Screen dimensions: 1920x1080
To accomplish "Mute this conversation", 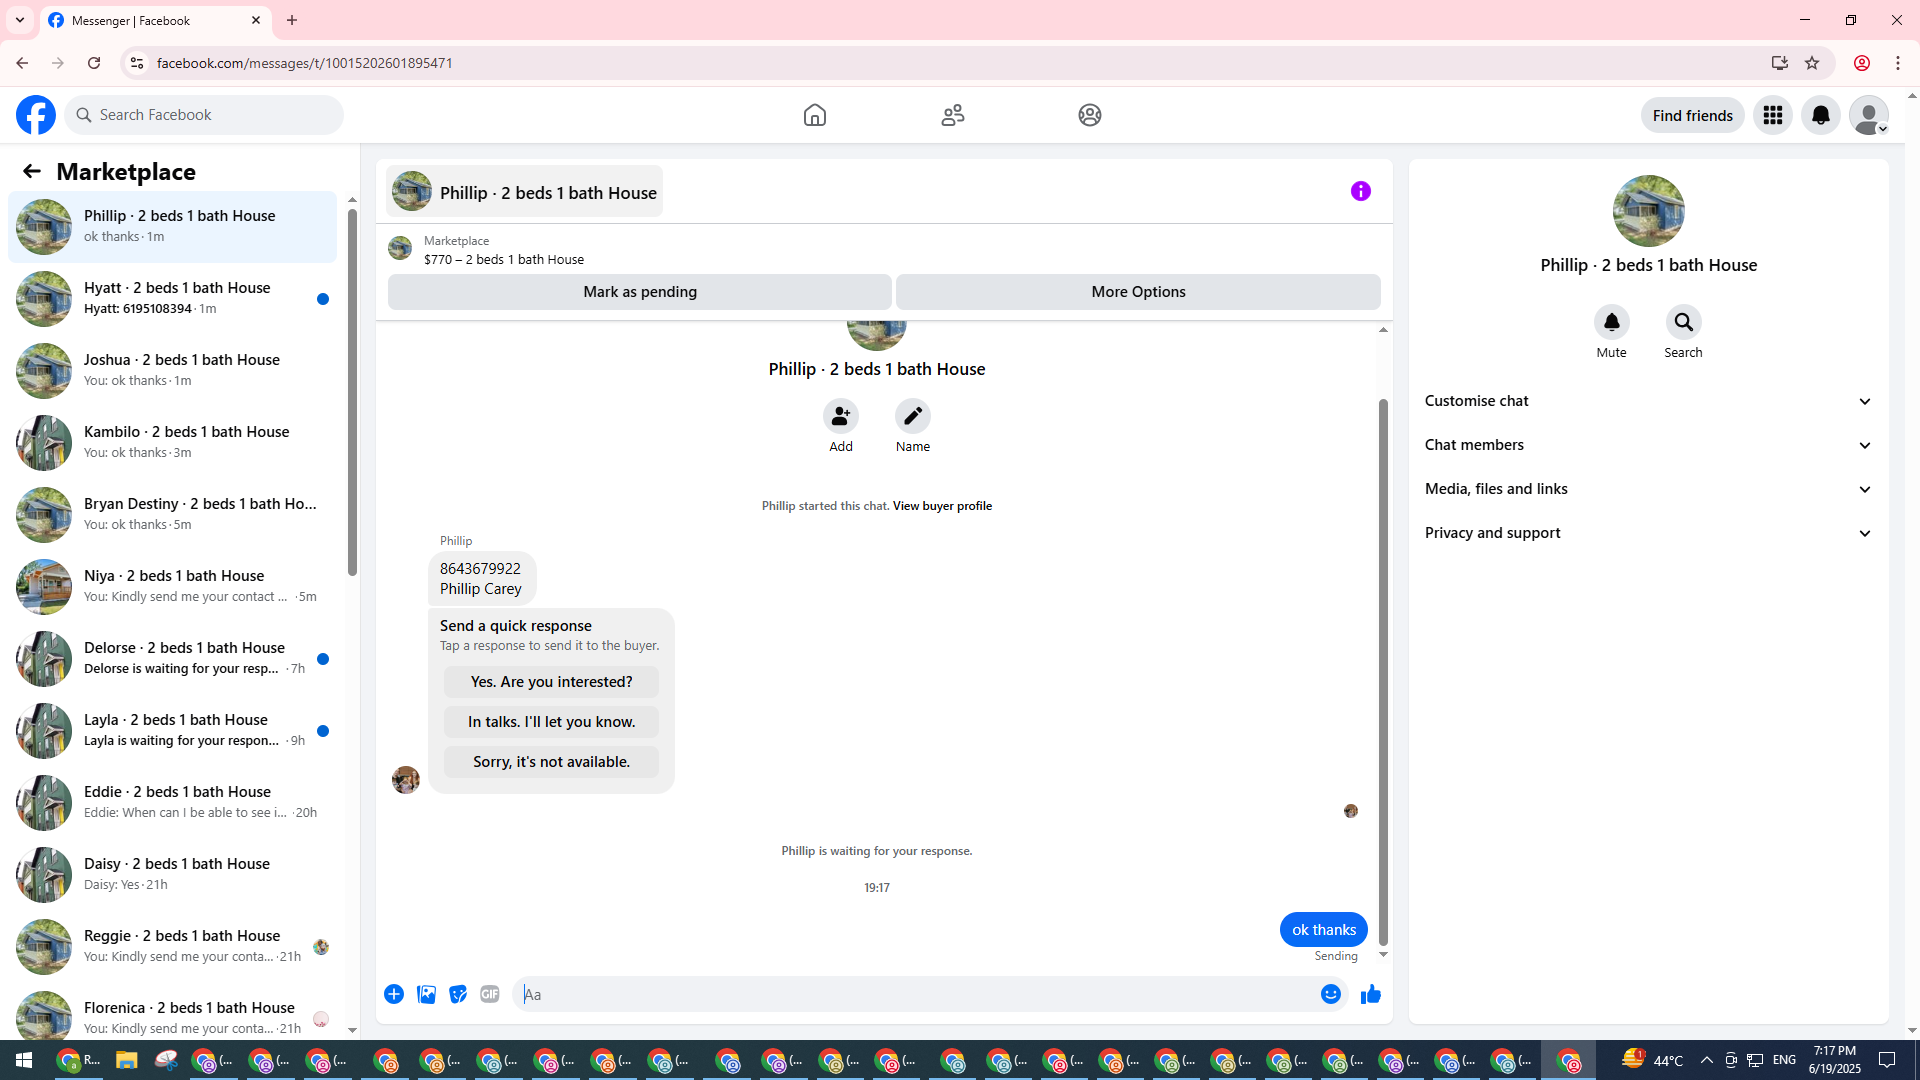I will pos(1612,322).
